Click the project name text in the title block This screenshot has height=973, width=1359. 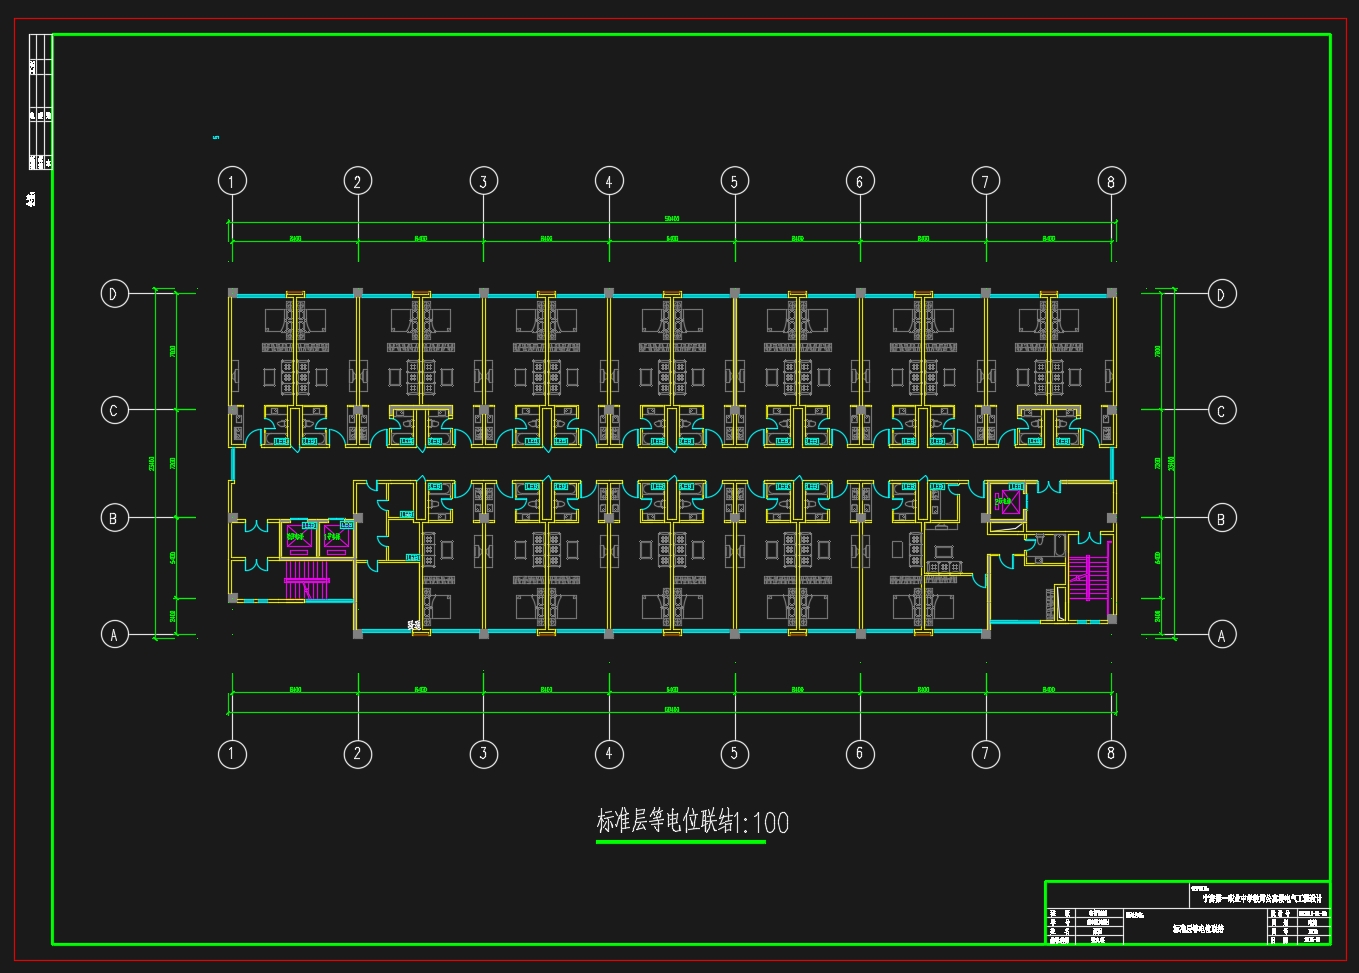click(x=1262, y=898)
